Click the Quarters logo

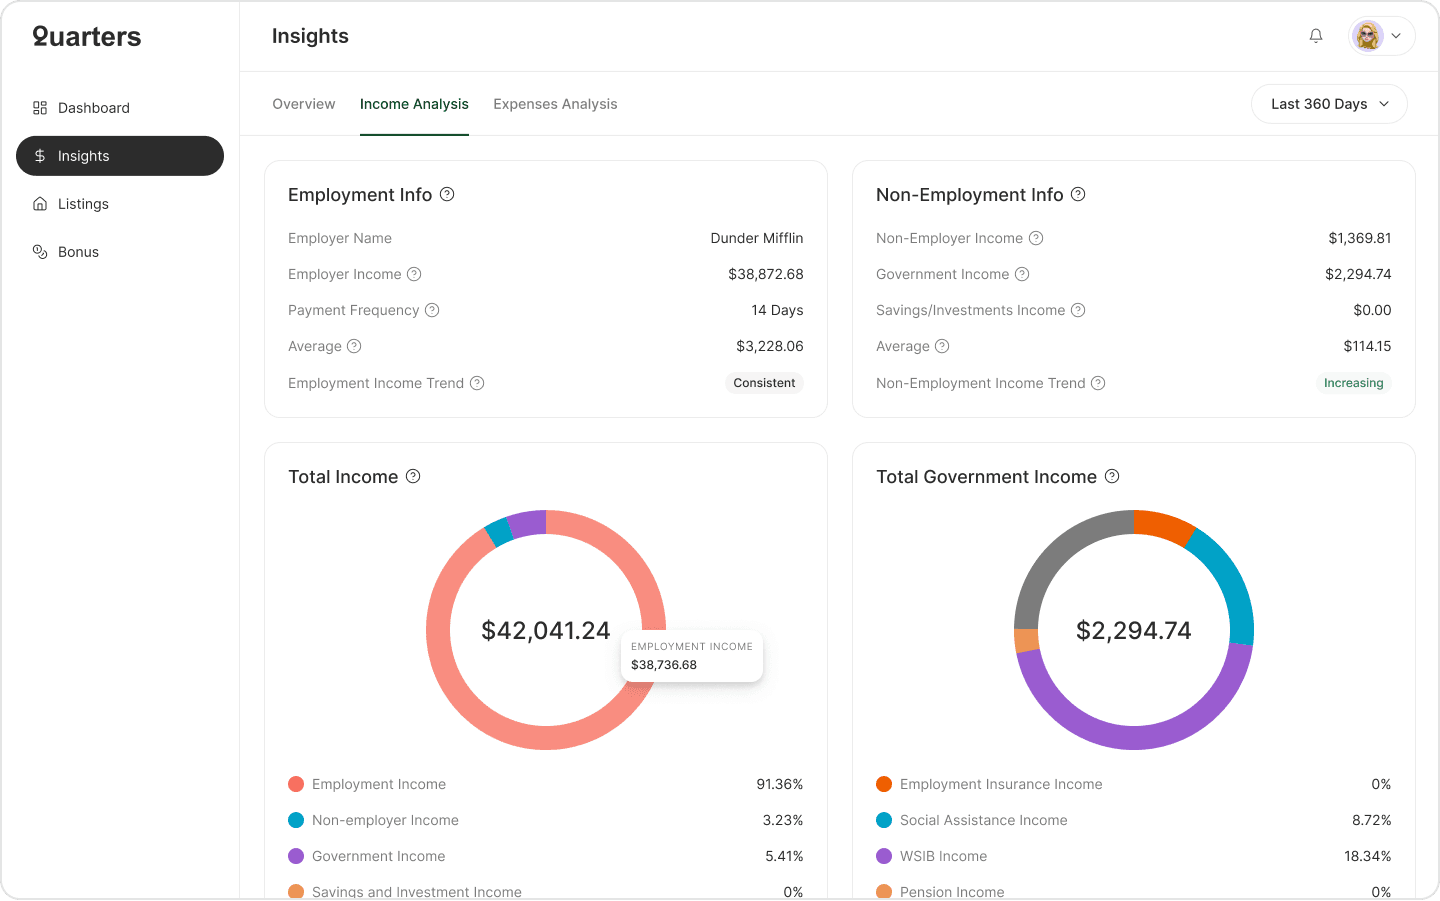pos(87,37)
